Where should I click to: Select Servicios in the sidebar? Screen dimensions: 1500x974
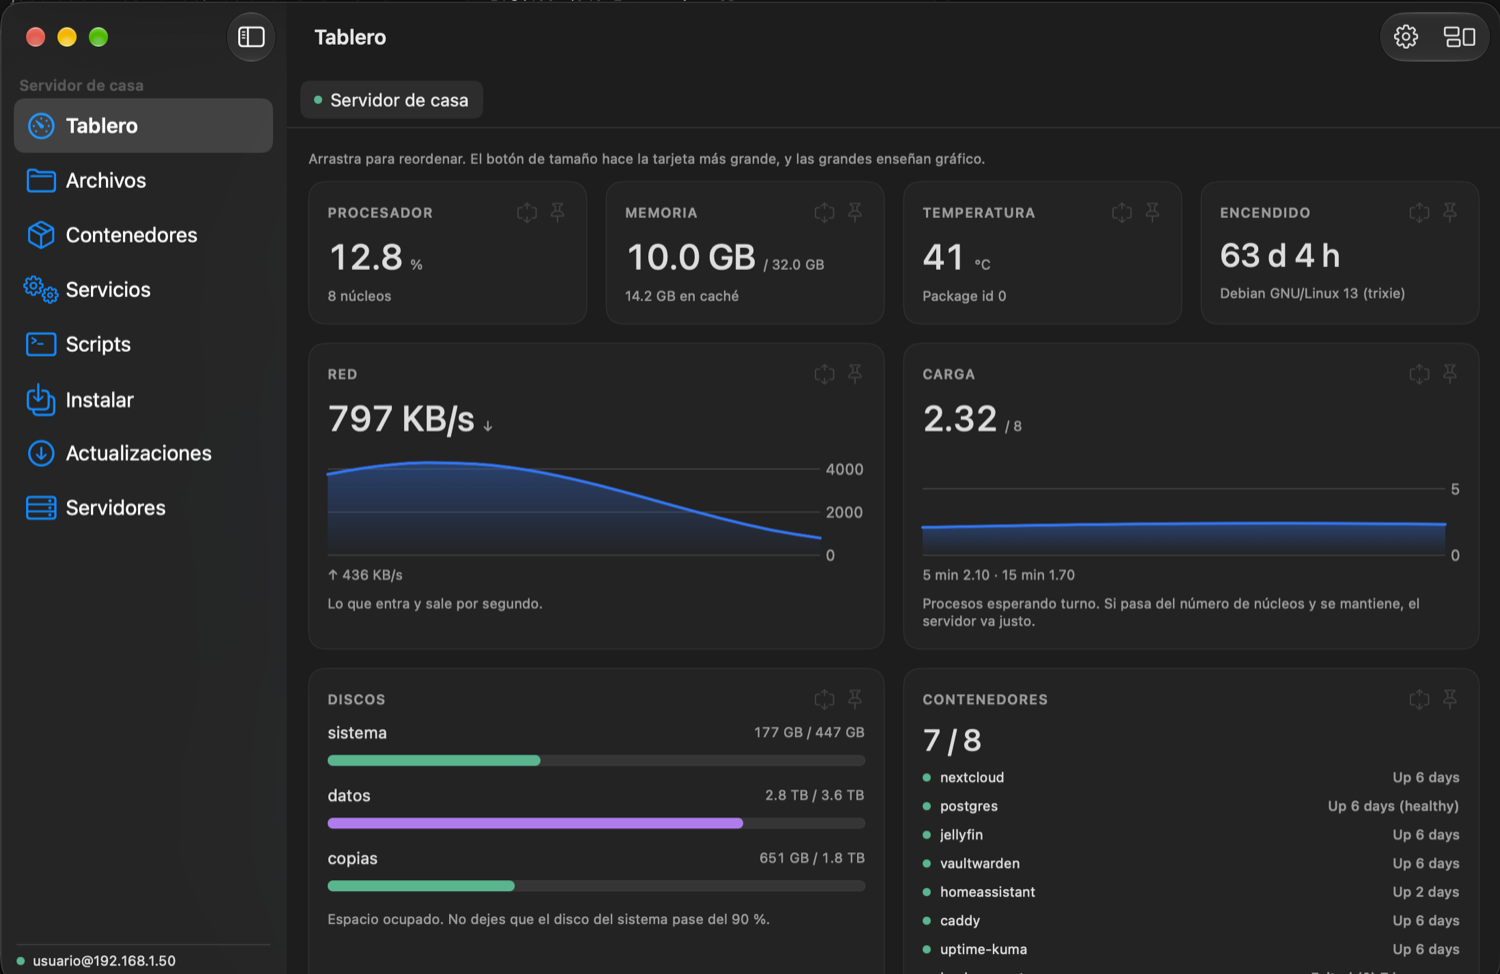[x=143, y=290]
